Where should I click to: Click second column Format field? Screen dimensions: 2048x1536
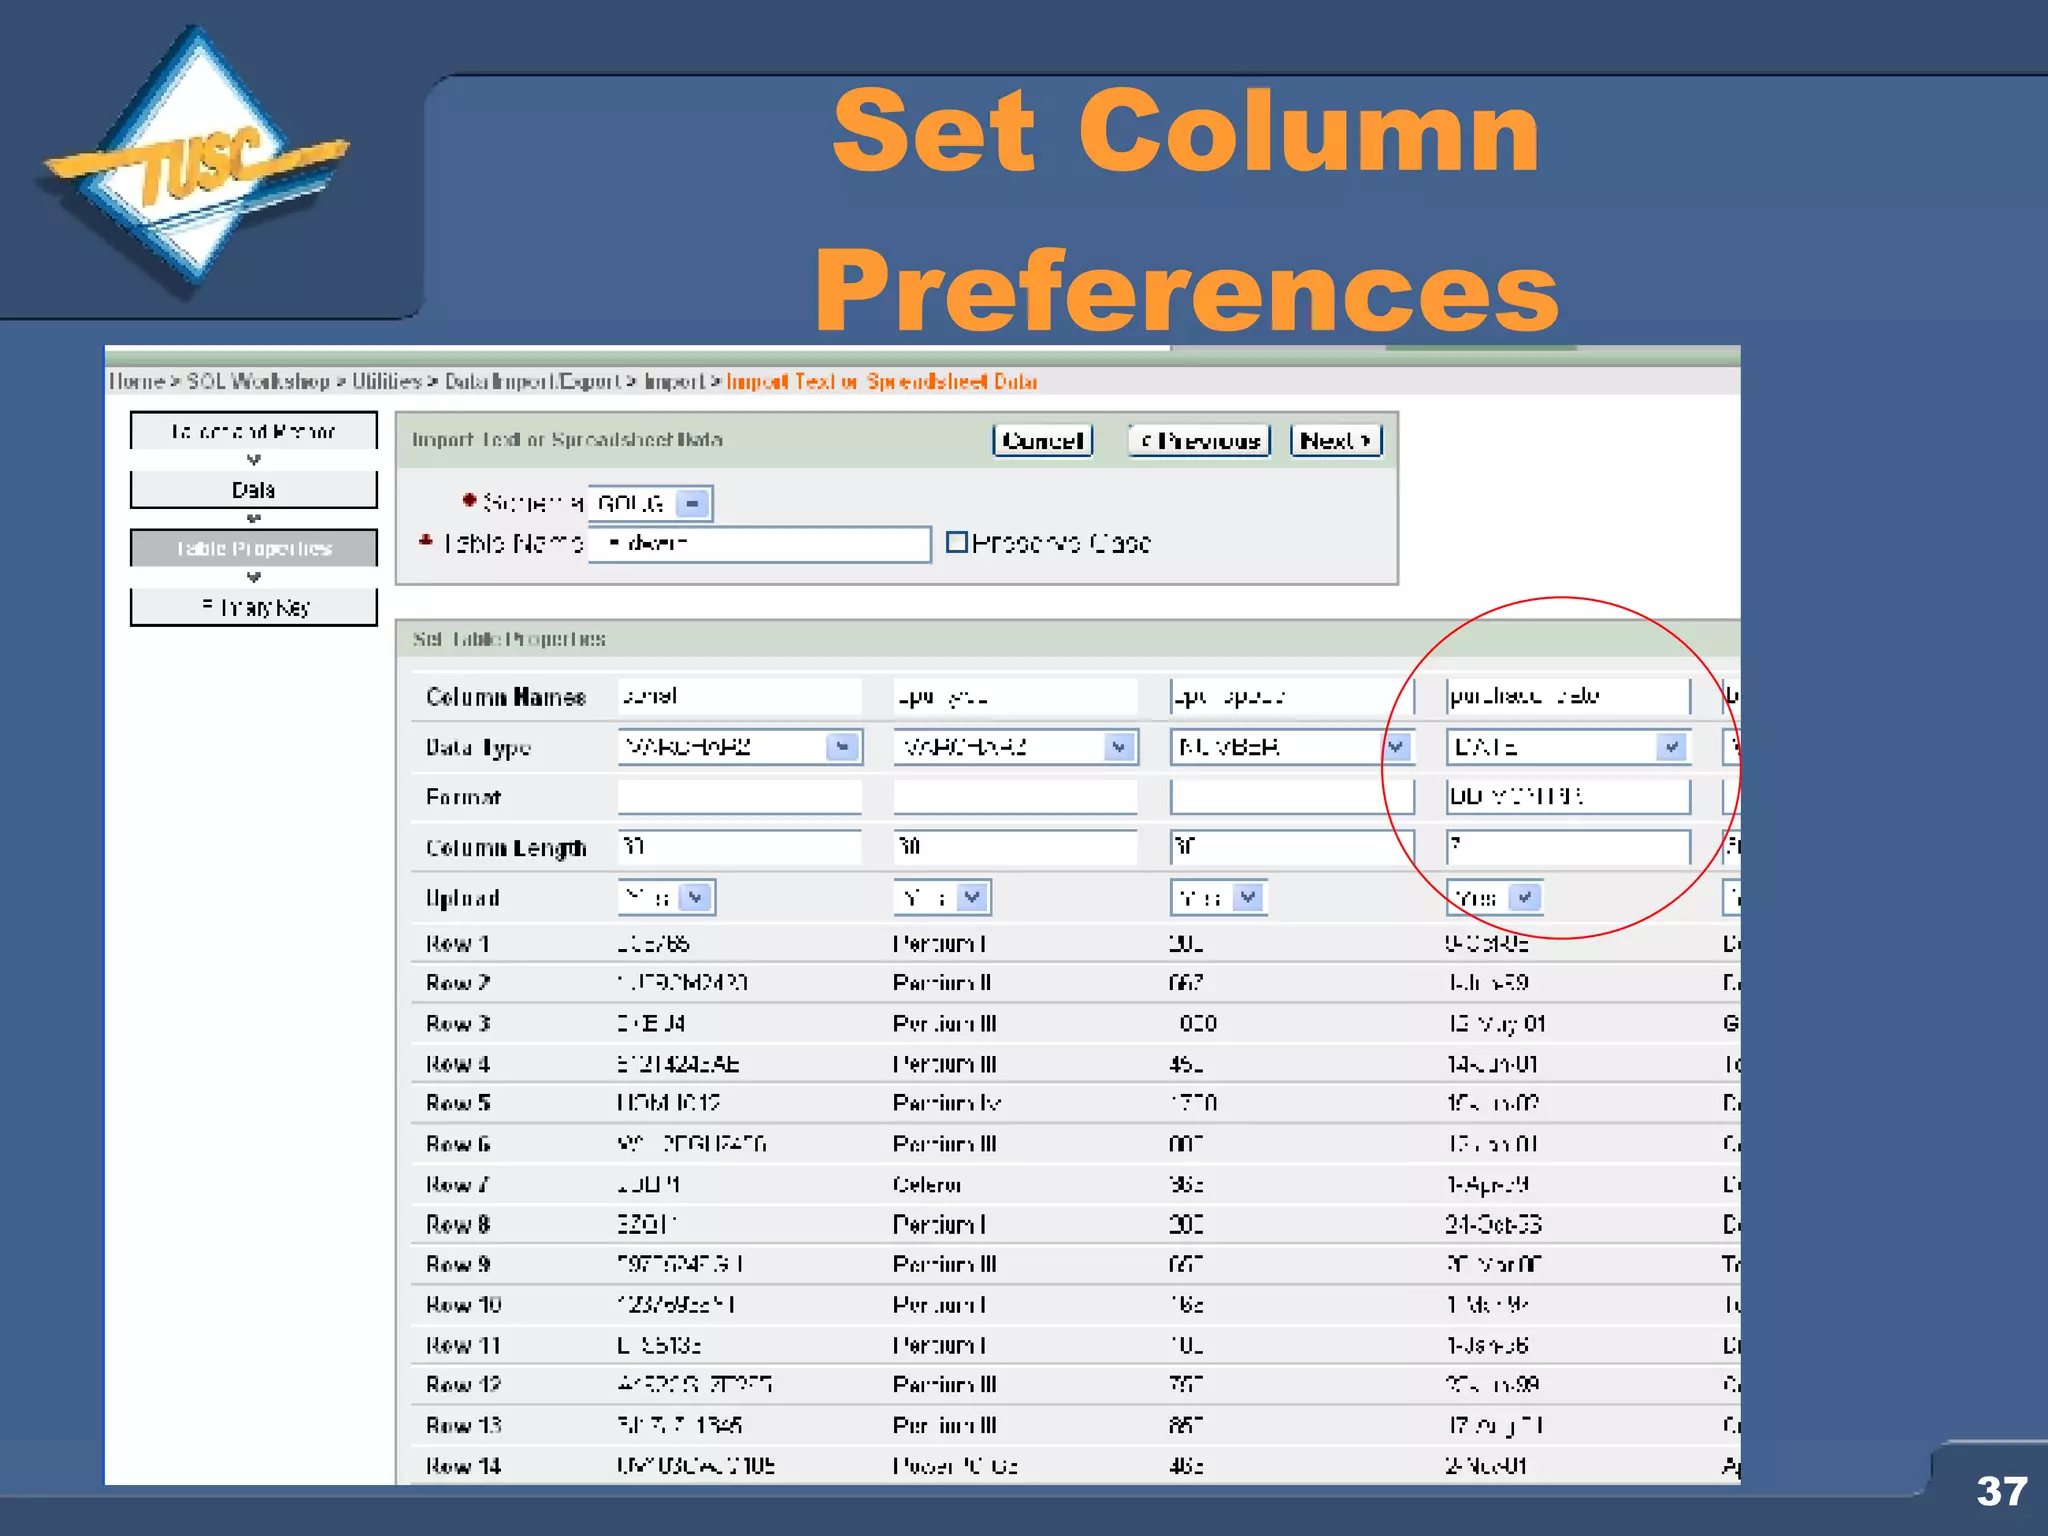1015,797
